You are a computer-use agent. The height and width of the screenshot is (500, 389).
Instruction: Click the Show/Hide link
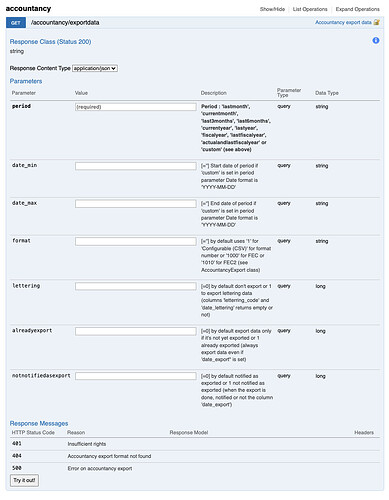(272, 9)
